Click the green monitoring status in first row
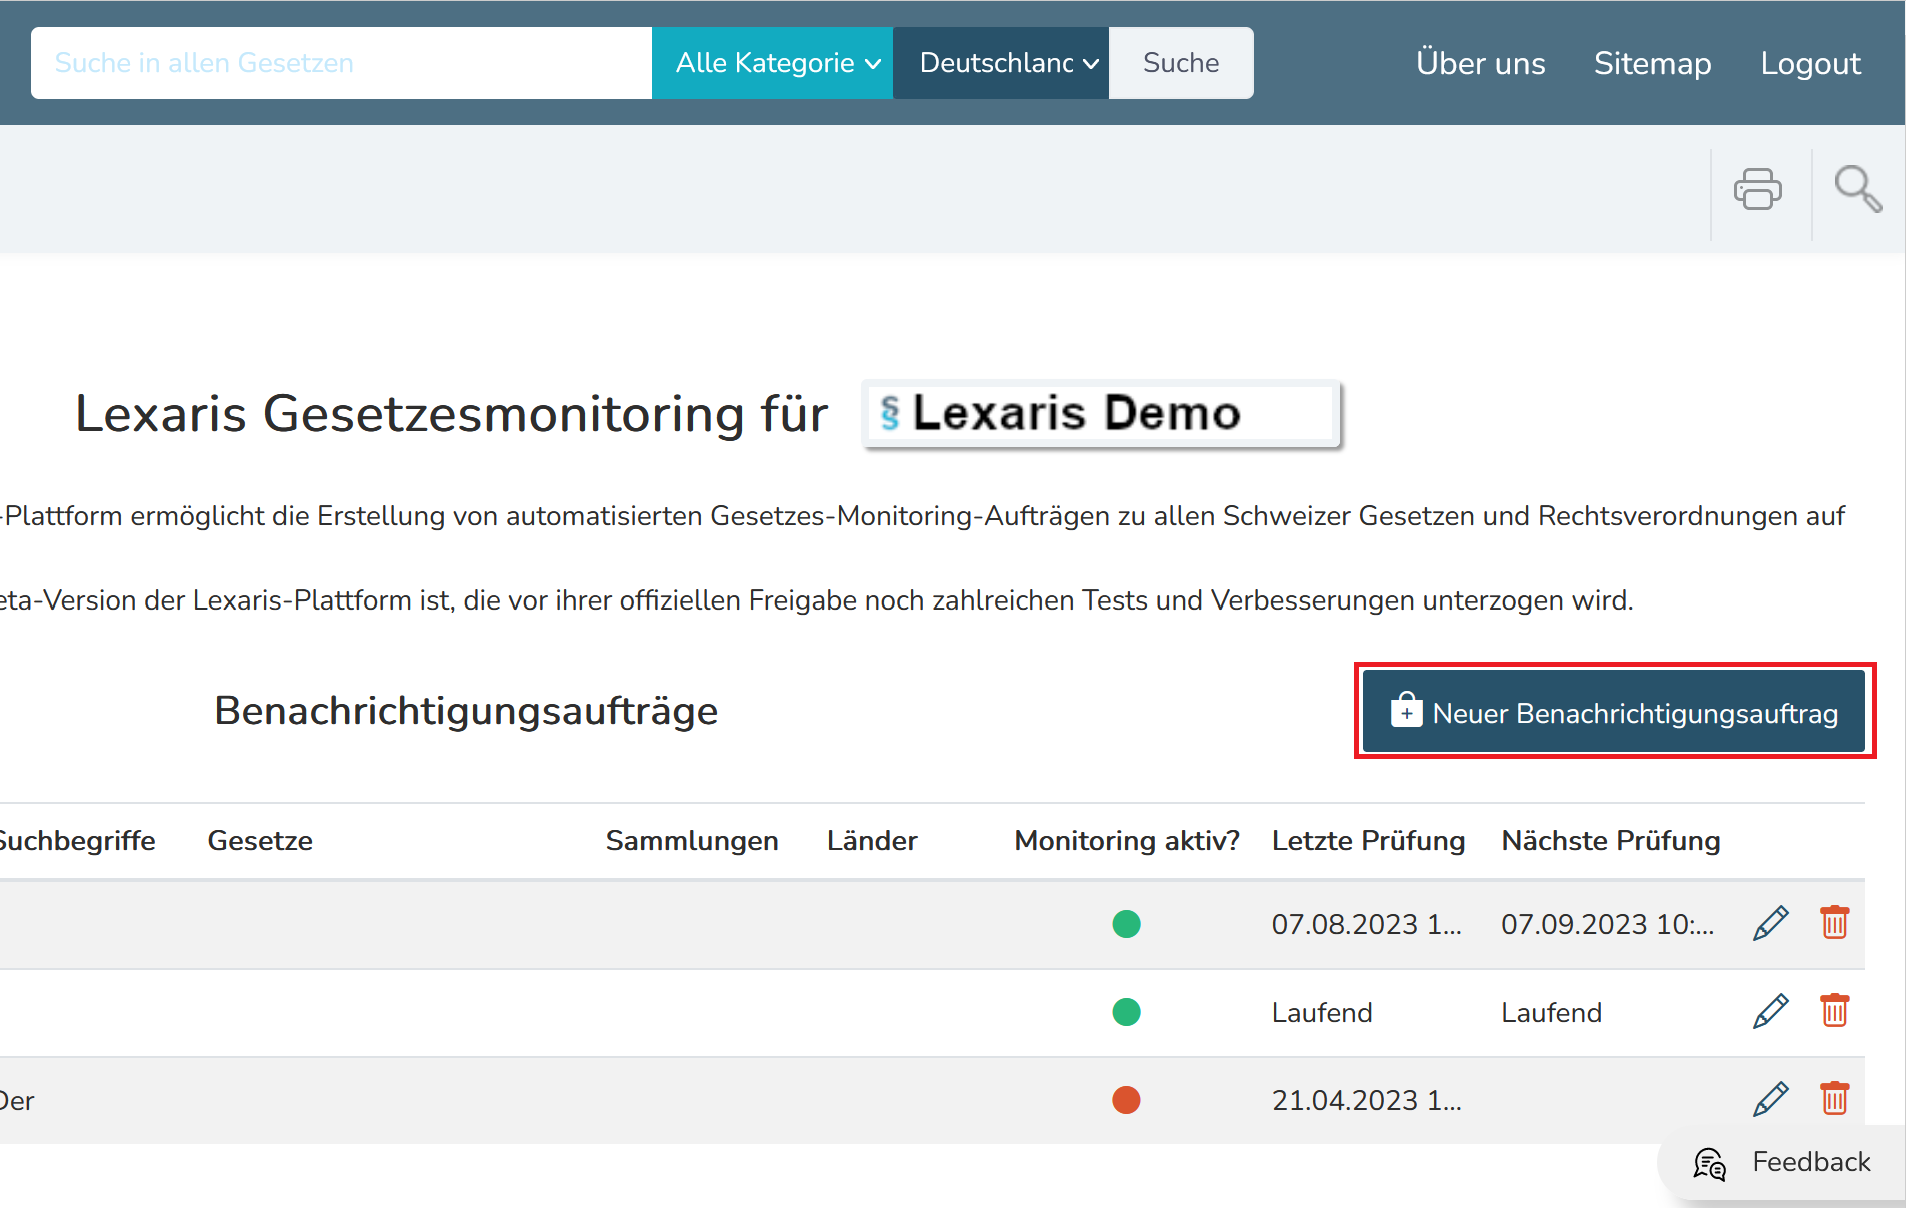Screen dimensions: 1906x1208 pos(1126,924)
